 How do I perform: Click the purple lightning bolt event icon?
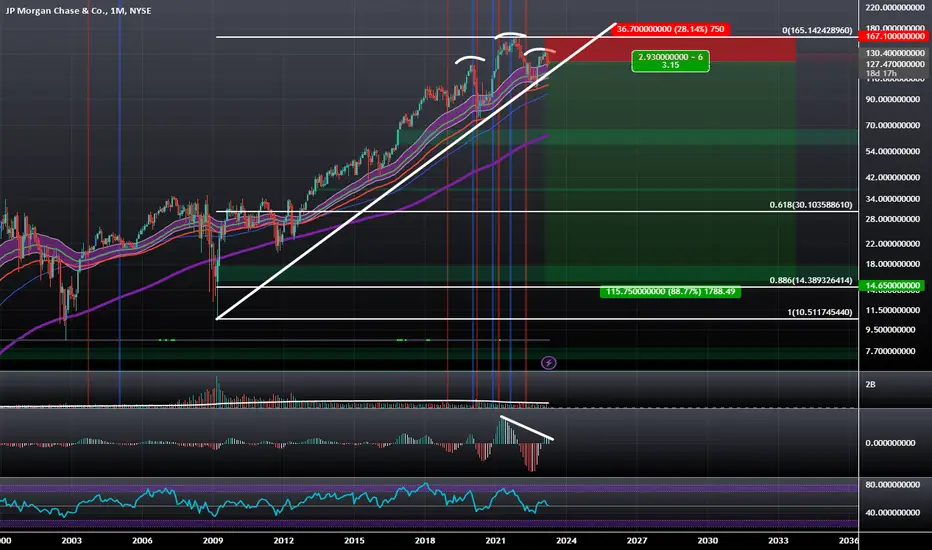tap(549, 363)
